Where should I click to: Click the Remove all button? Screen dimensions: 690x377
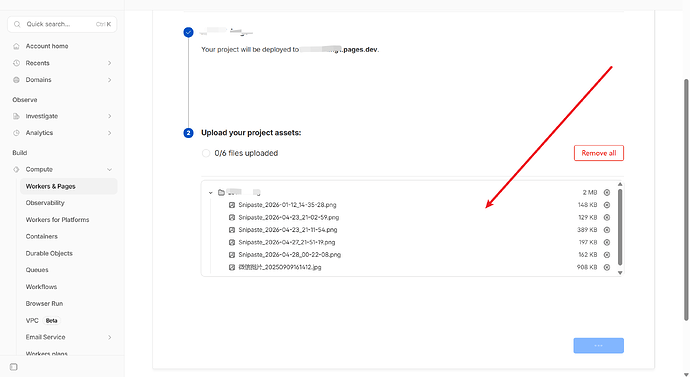(x=598, y=153)
